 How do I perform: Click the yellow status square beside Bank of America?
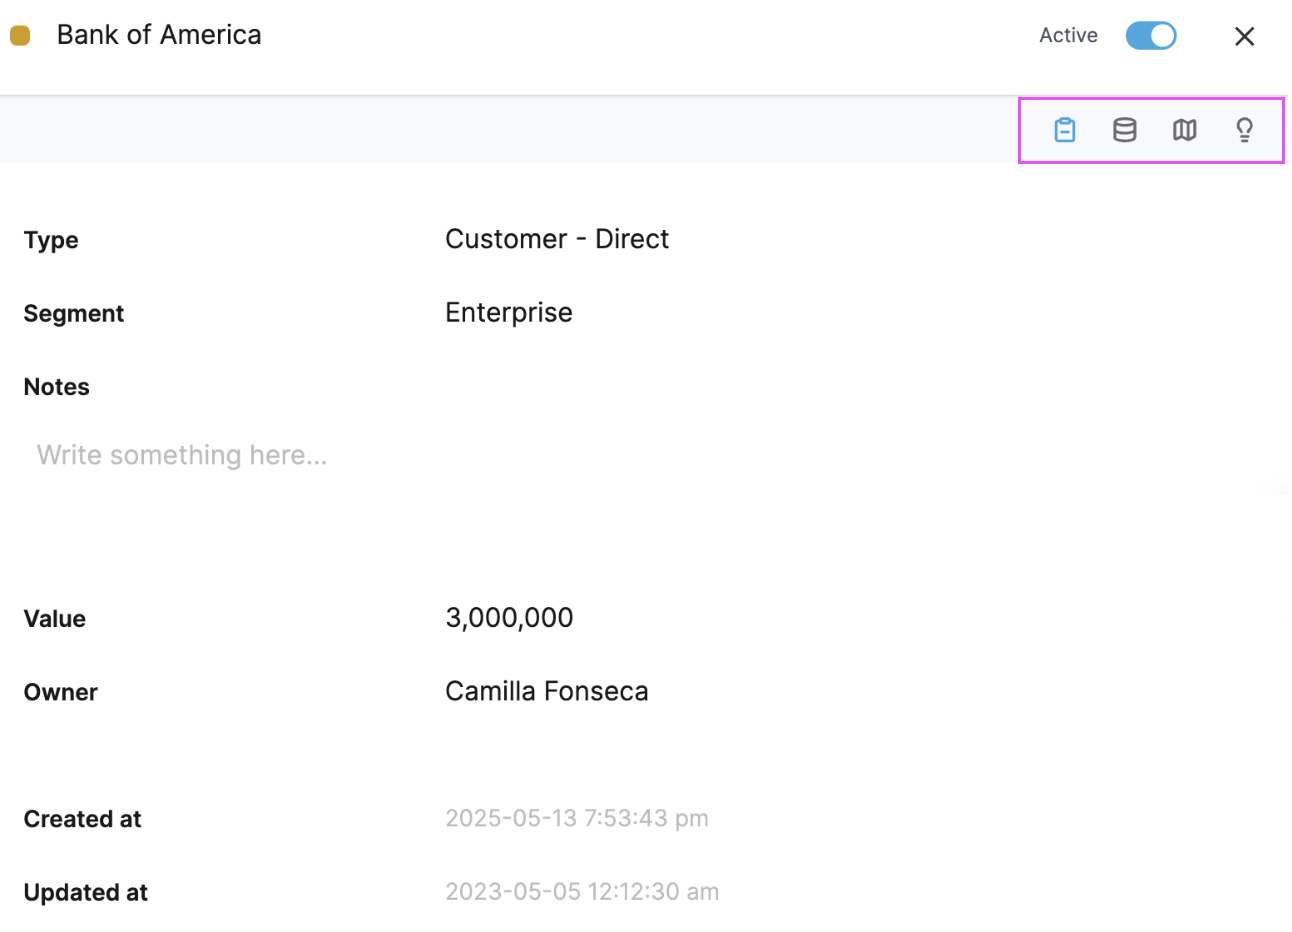(20, 36)
